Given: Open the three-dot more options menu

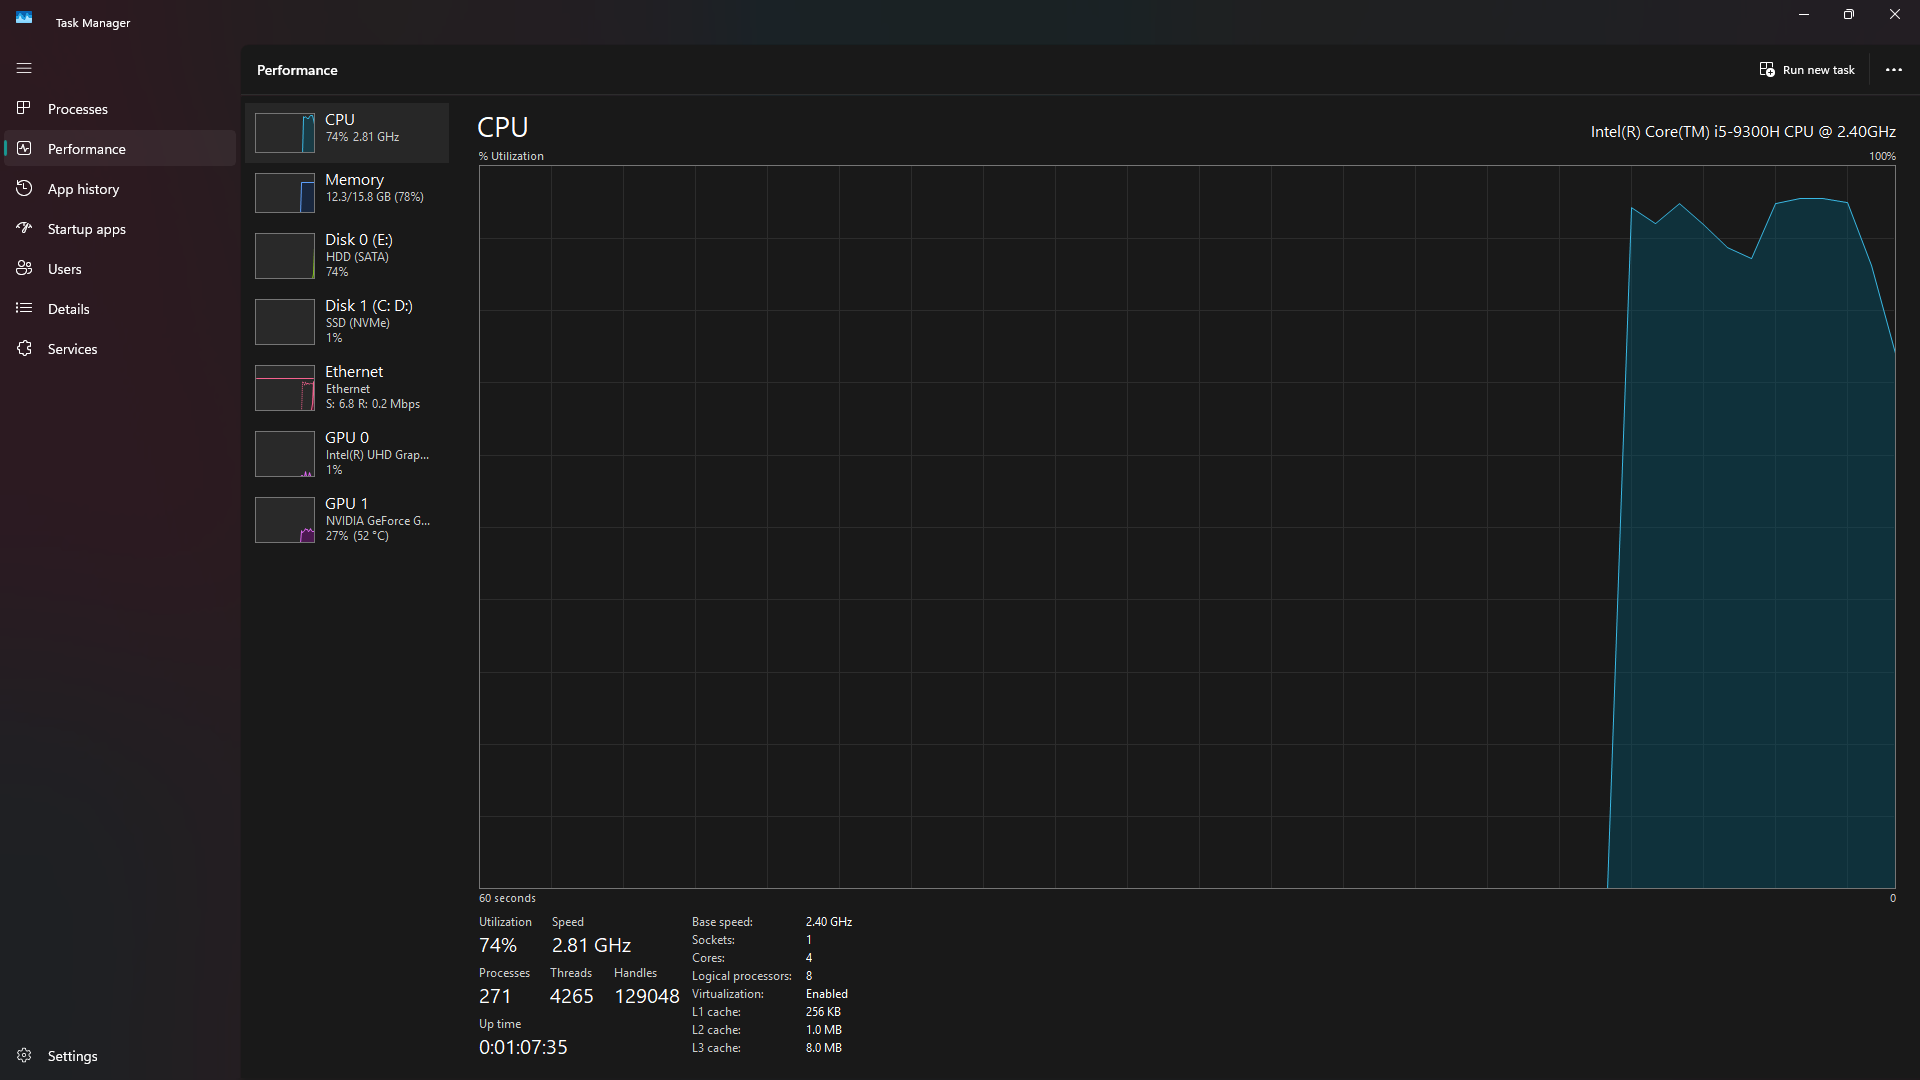Looking at the screenshot, I should click(x=1893, y=70).
